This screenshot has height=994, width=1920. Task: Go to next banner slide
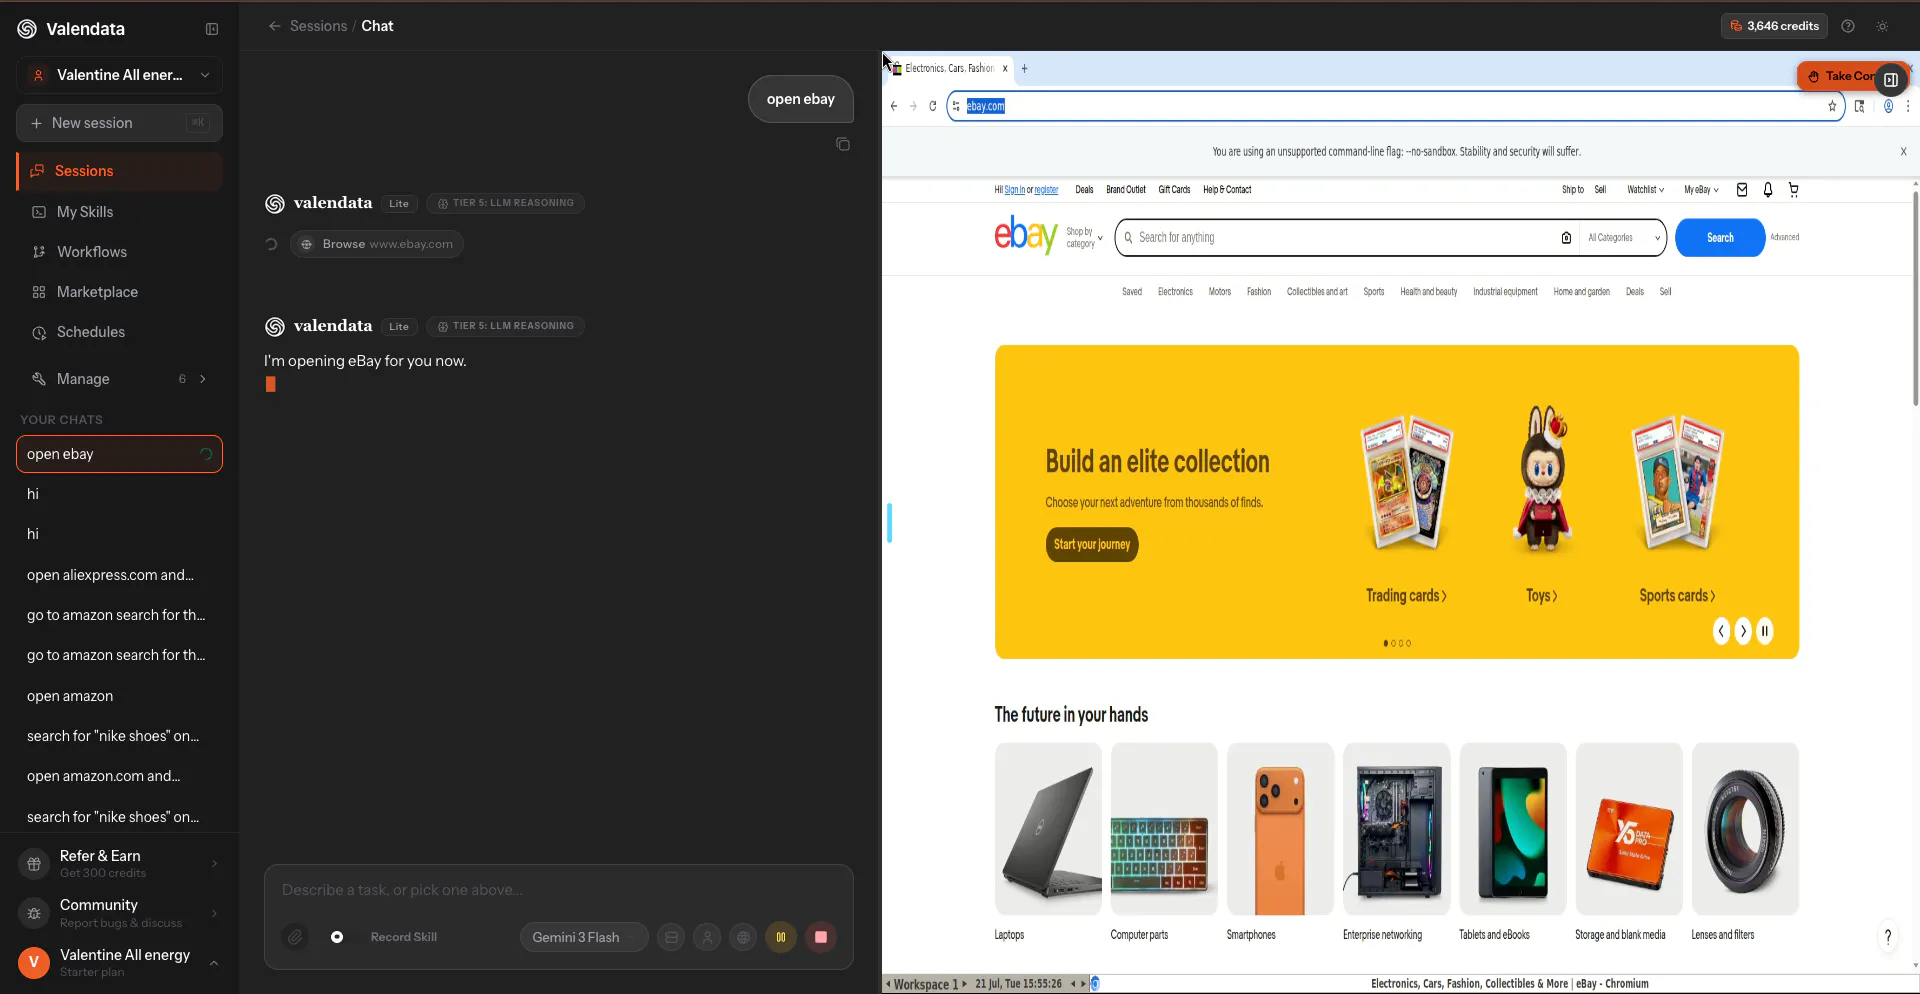pyautogui.click(x=1743, y=631)
